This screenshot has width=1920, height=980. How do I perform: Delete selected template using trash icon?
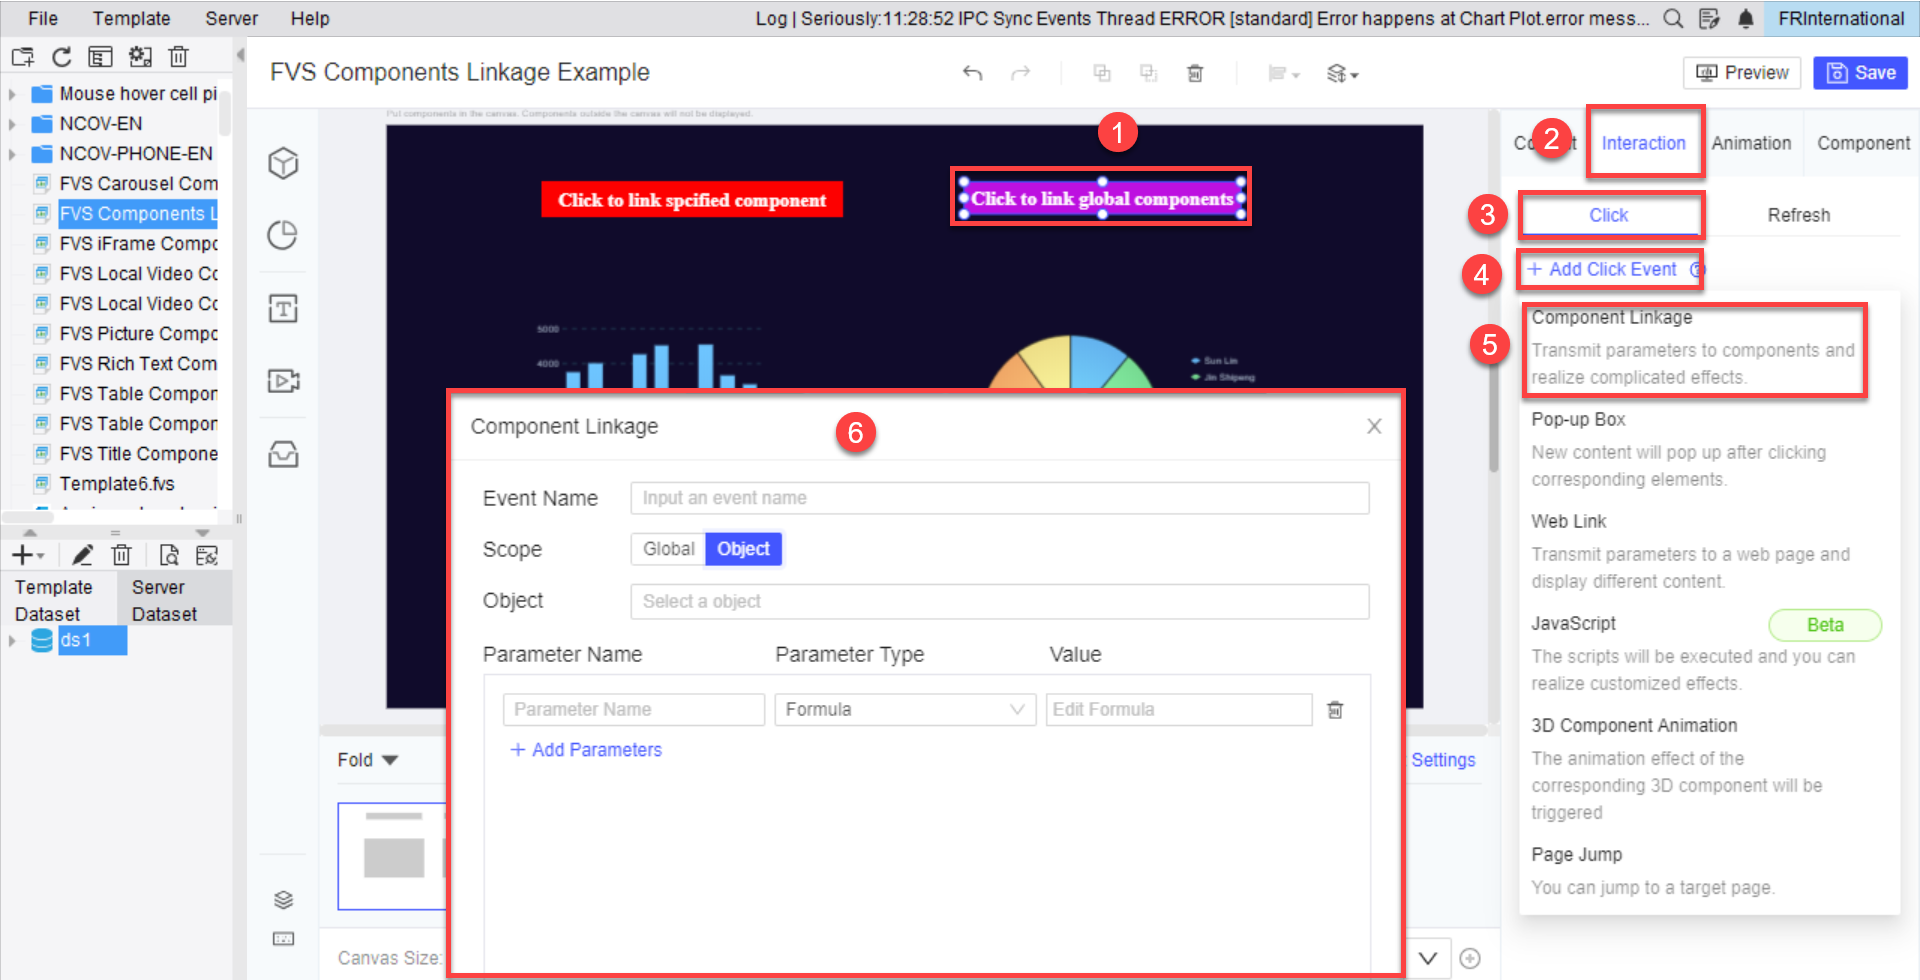click(x=178, y=57)
